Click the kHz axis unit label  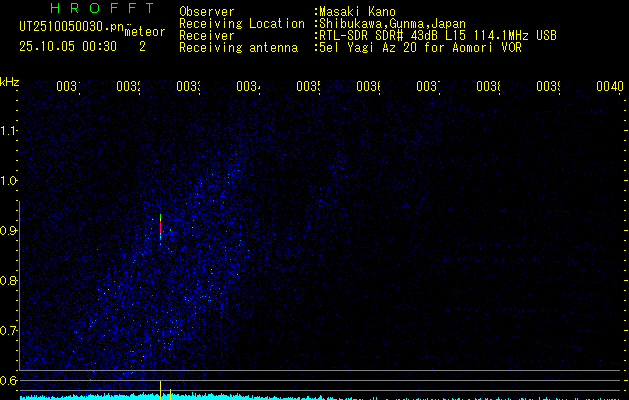(x=10, y=82)
